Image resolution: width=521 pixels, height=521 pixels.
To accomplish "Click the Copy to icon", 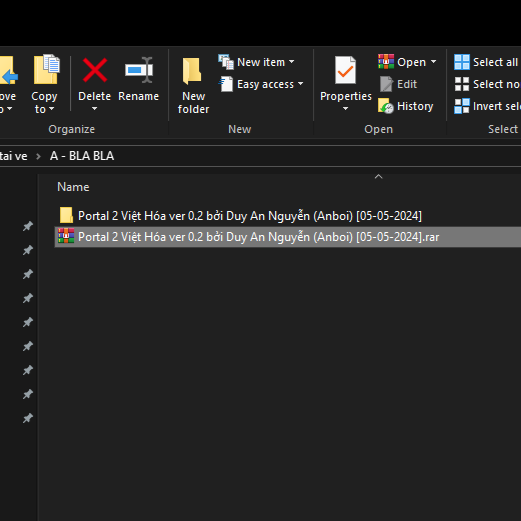I will point(47,69).
